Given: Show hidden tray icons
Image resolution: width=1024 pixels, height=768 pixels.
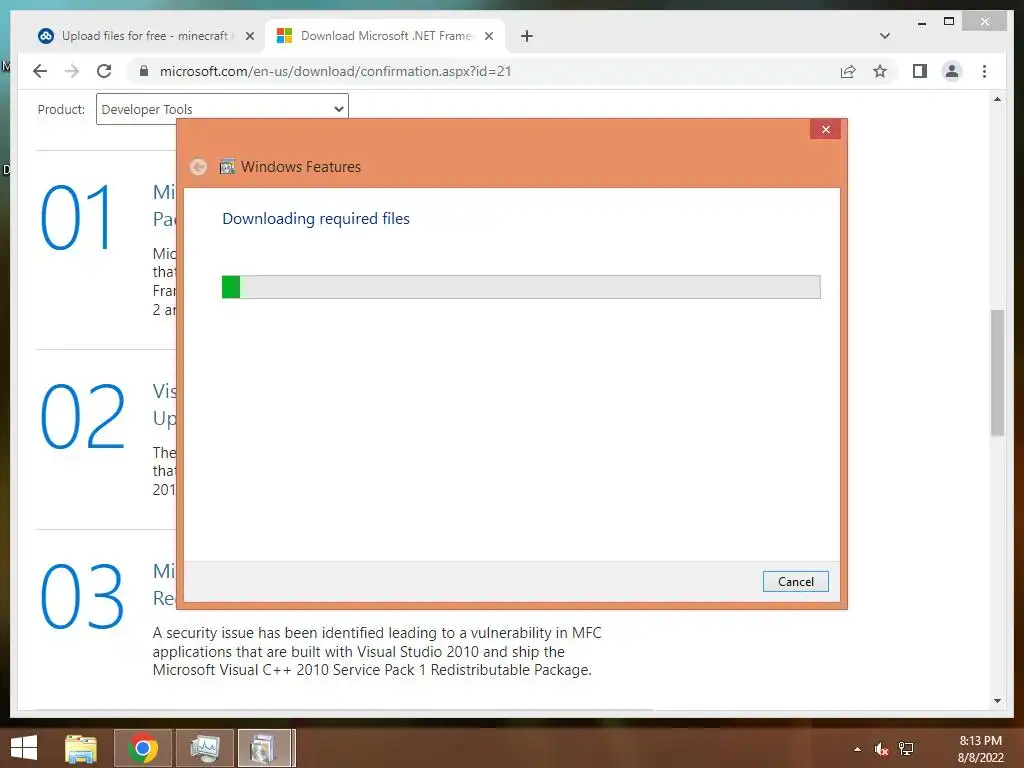Looking at the screenshot, I should 857,749.
